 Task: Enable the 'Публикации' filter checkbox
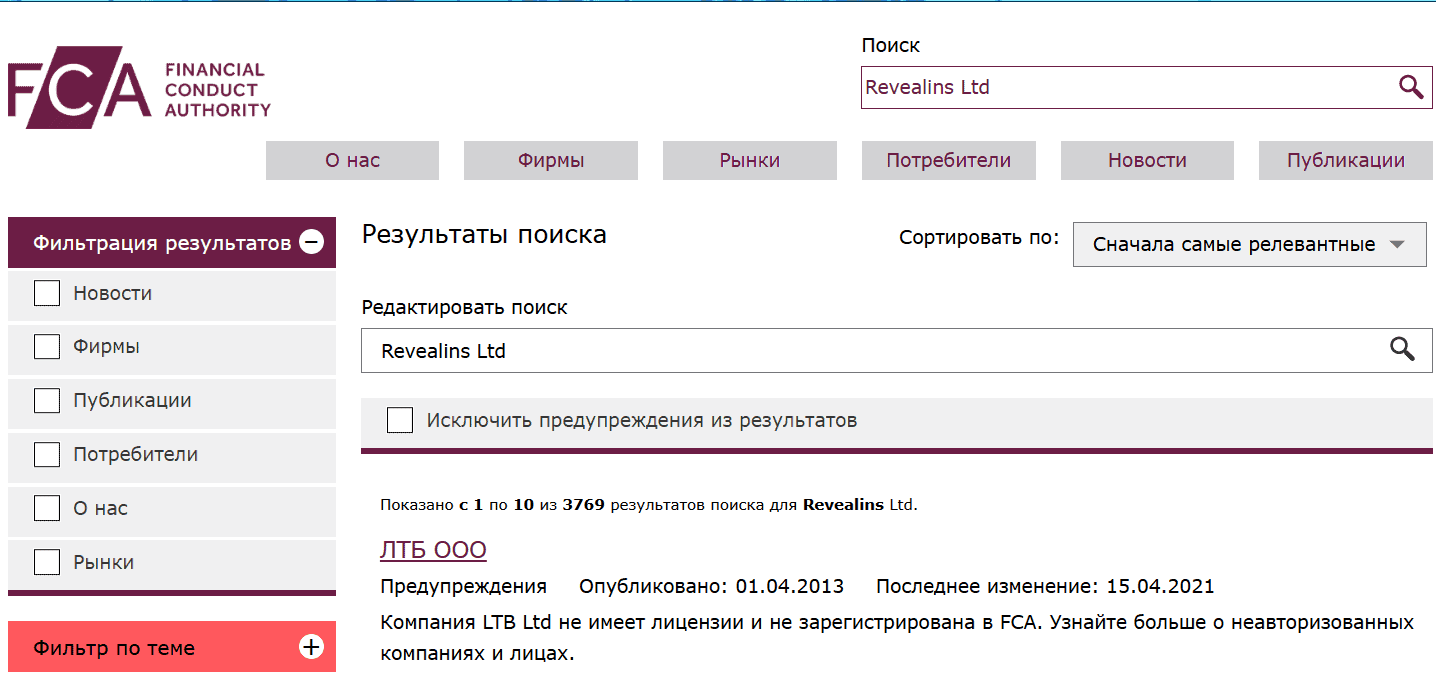point(46,400)
